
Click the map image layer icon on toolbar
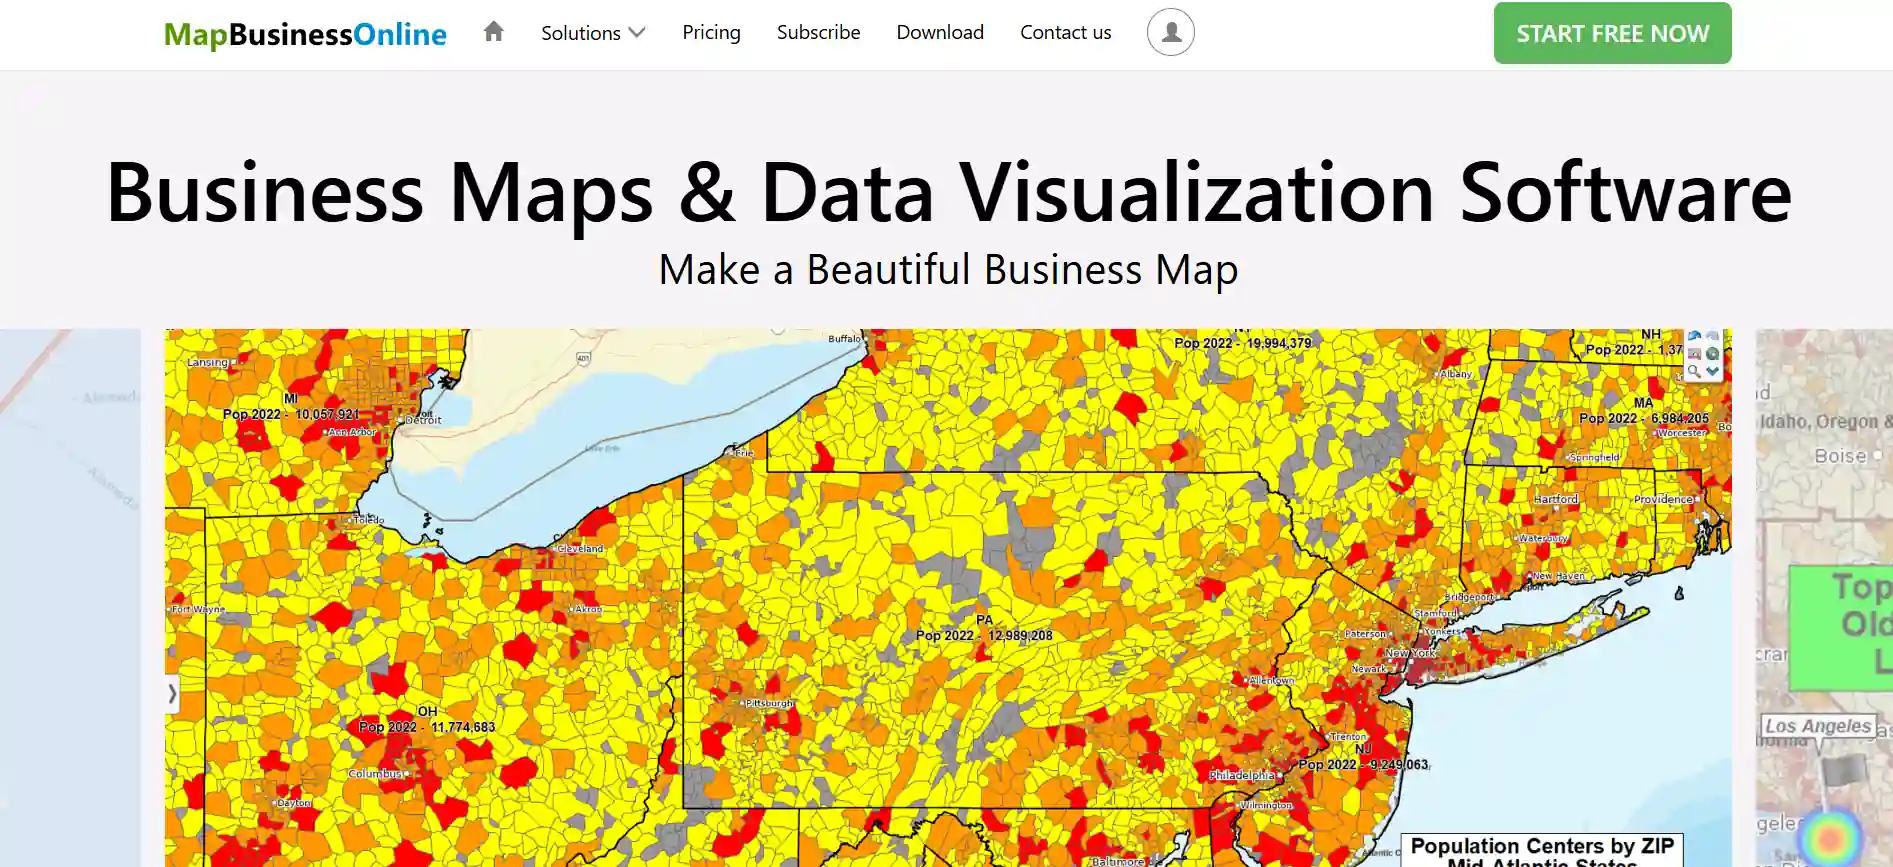(x=1694, y=354)
